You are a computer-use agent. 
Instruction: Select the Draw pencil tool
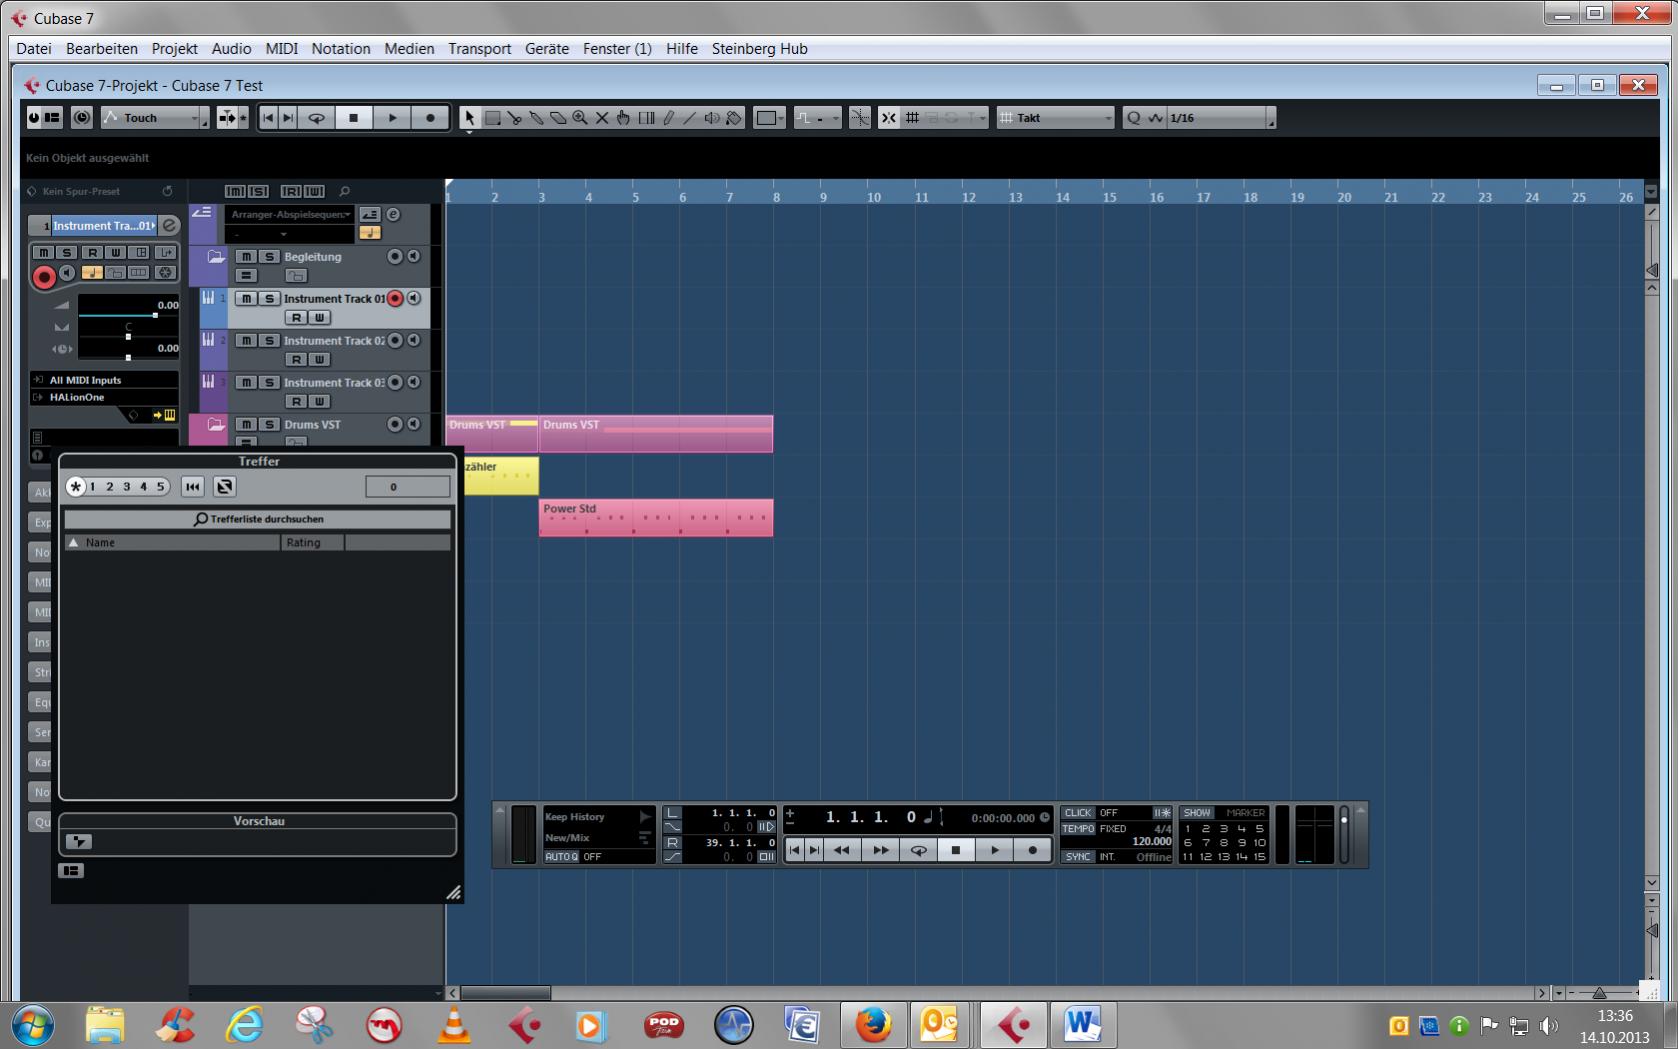(x=668, y=118)
